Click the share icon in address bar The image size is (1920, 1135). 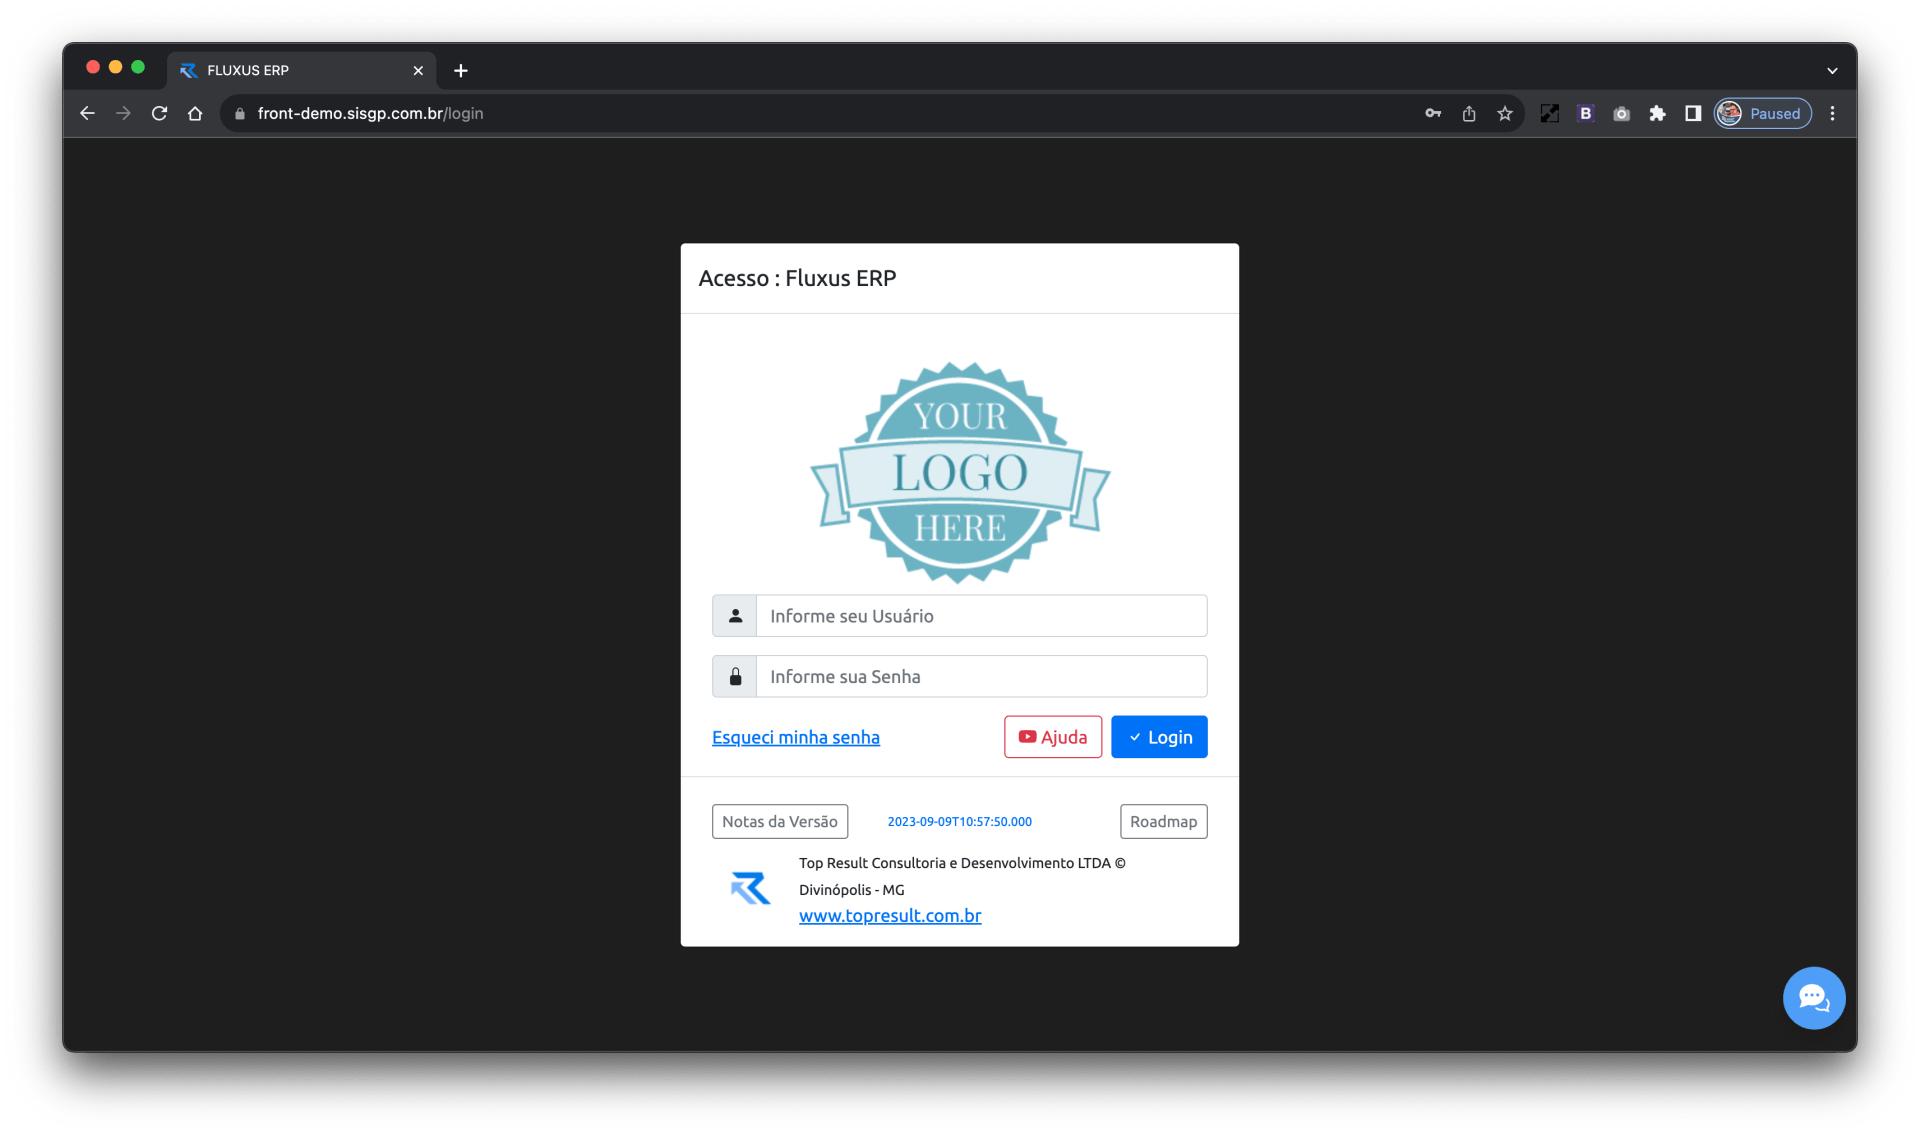tap(1468, 114)
